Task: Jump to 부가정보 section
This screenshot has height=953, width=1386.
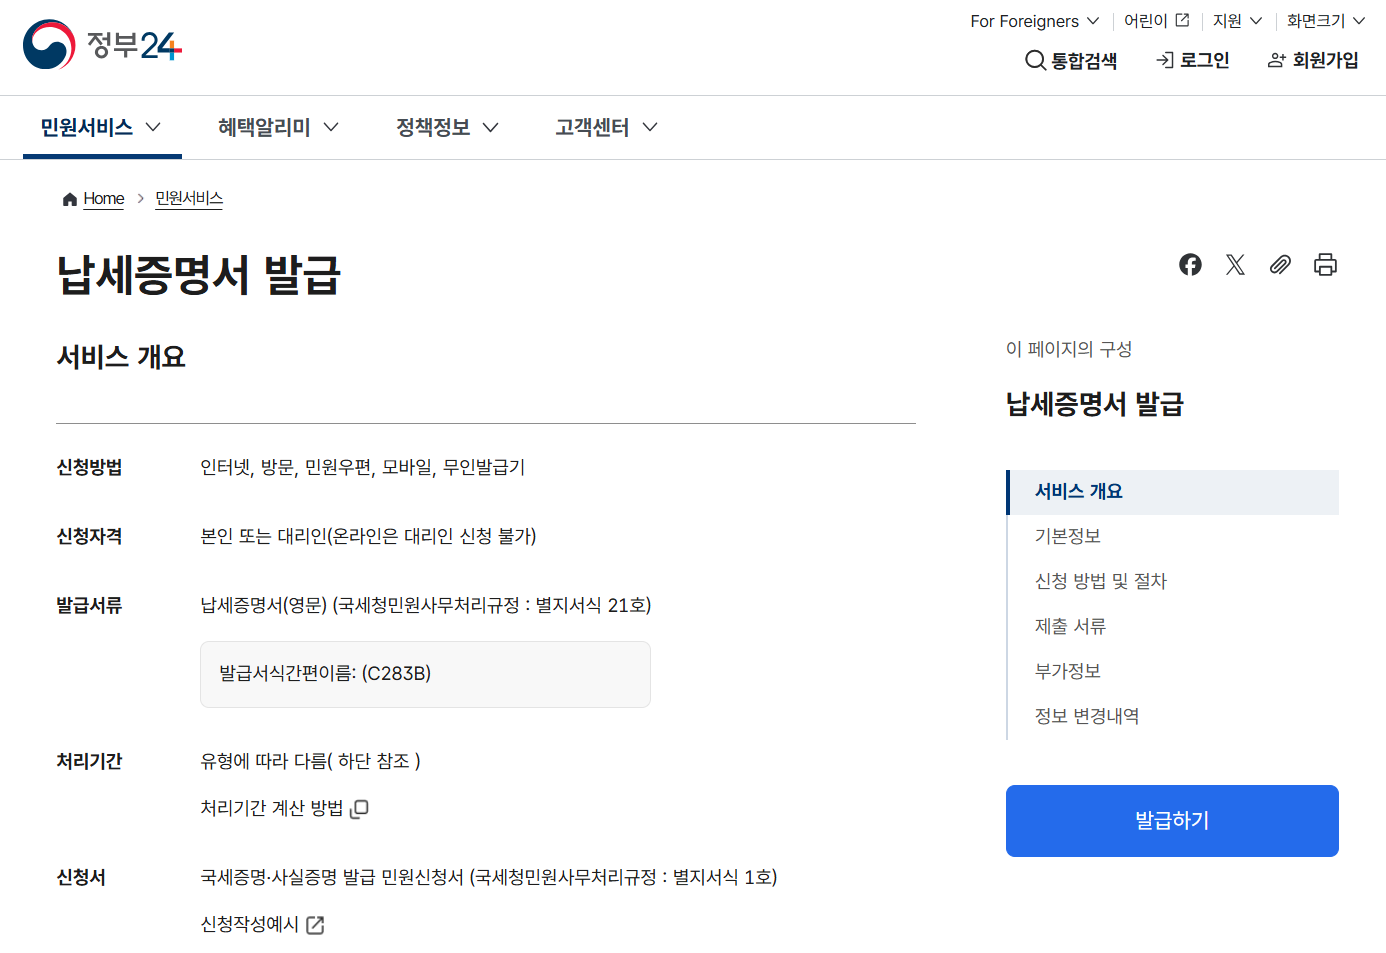Action: (x=1068, y=671)
